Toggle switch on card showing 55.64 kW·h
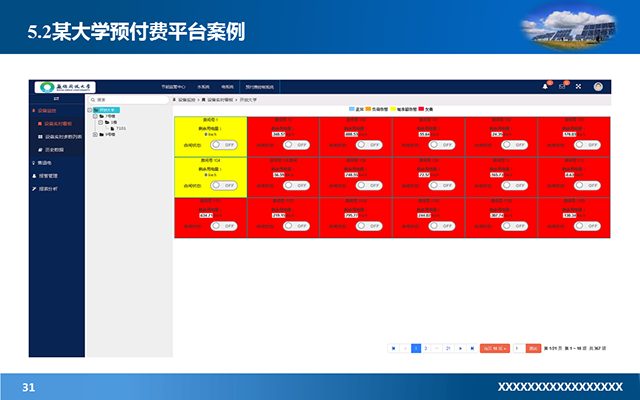Image resolution: width=640 pixels, height=400 pixels. (x=442, y=145)
